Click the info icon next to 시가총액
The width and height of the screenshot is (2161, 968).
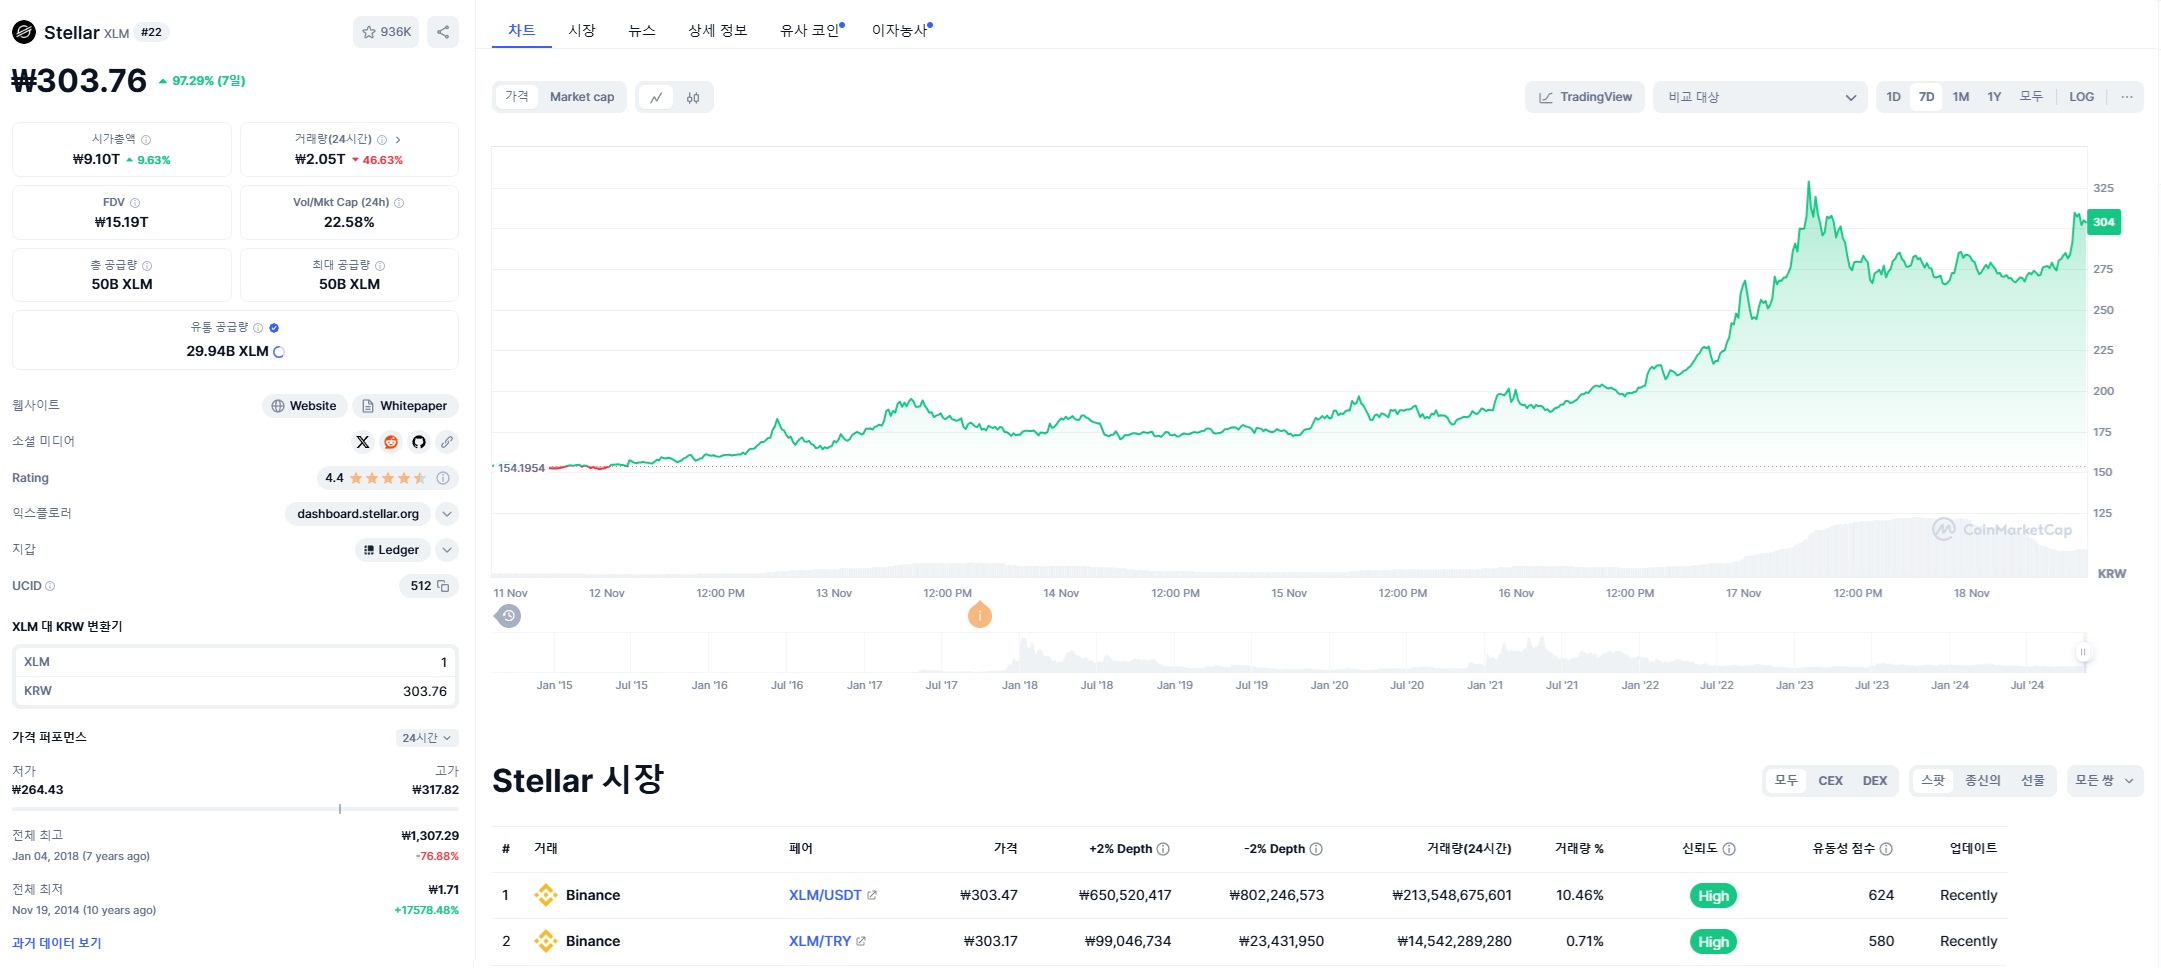(x=146, y=140)
